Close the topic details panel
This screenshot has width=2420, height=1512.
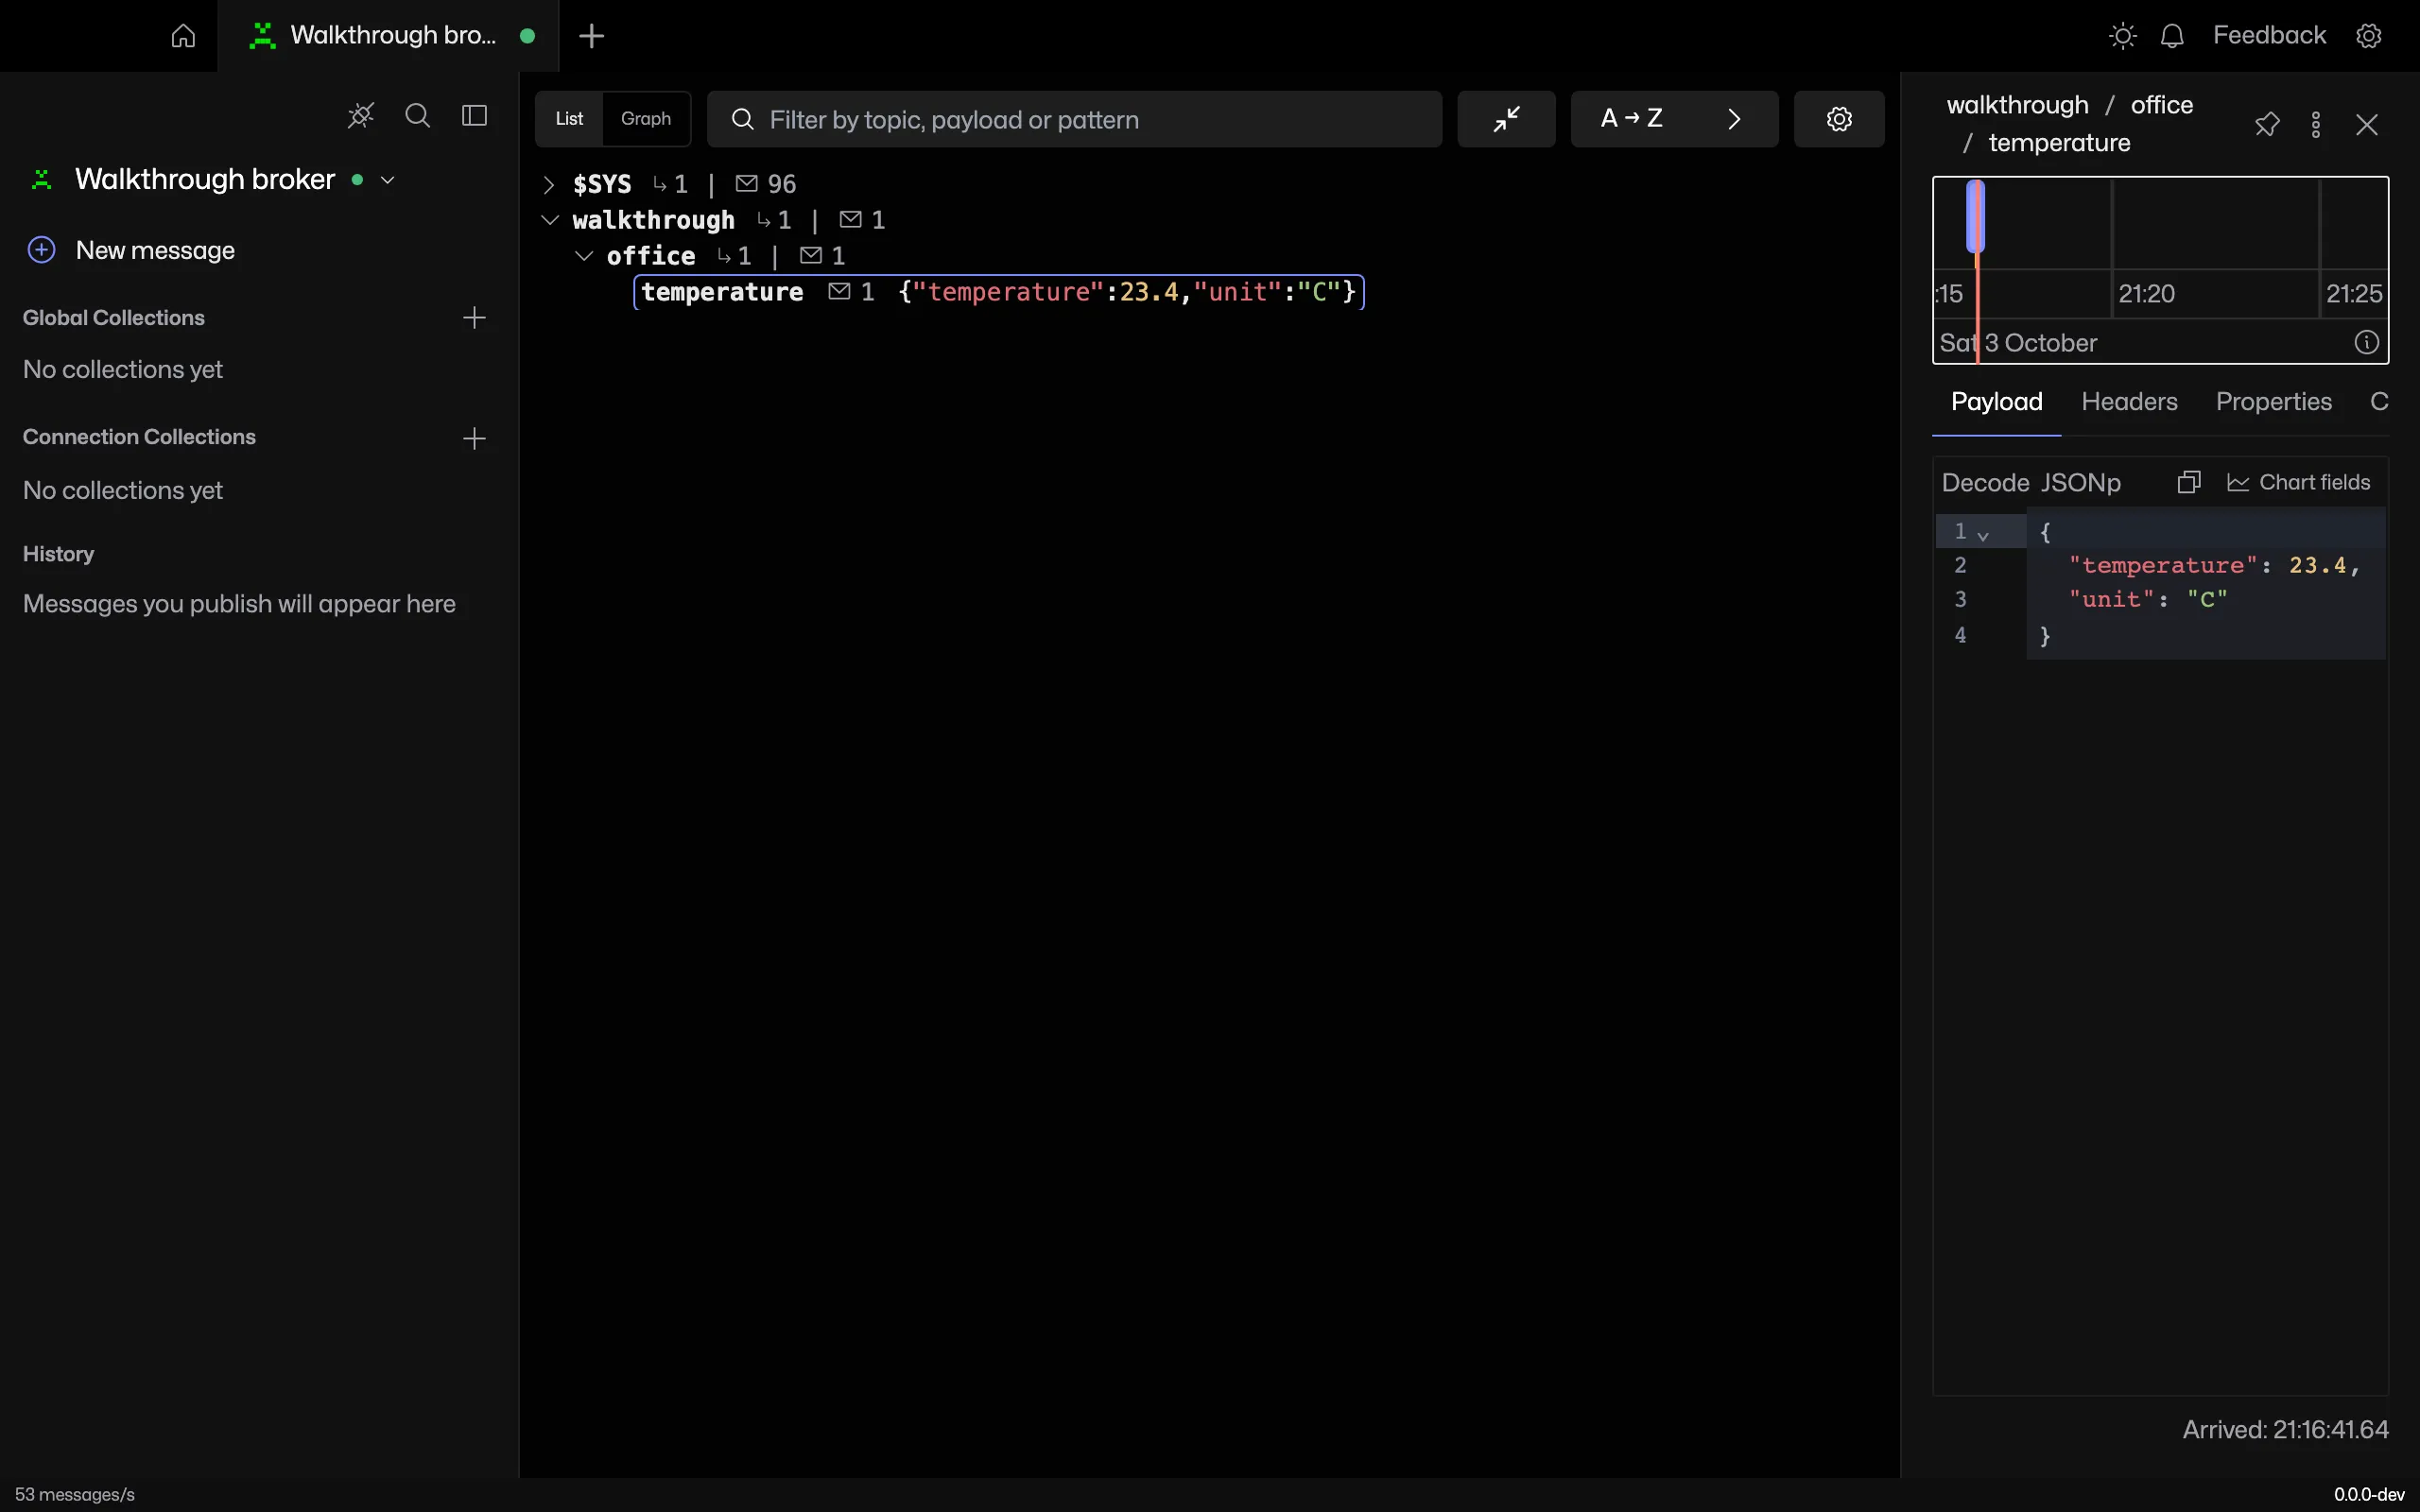(2366, 124)
